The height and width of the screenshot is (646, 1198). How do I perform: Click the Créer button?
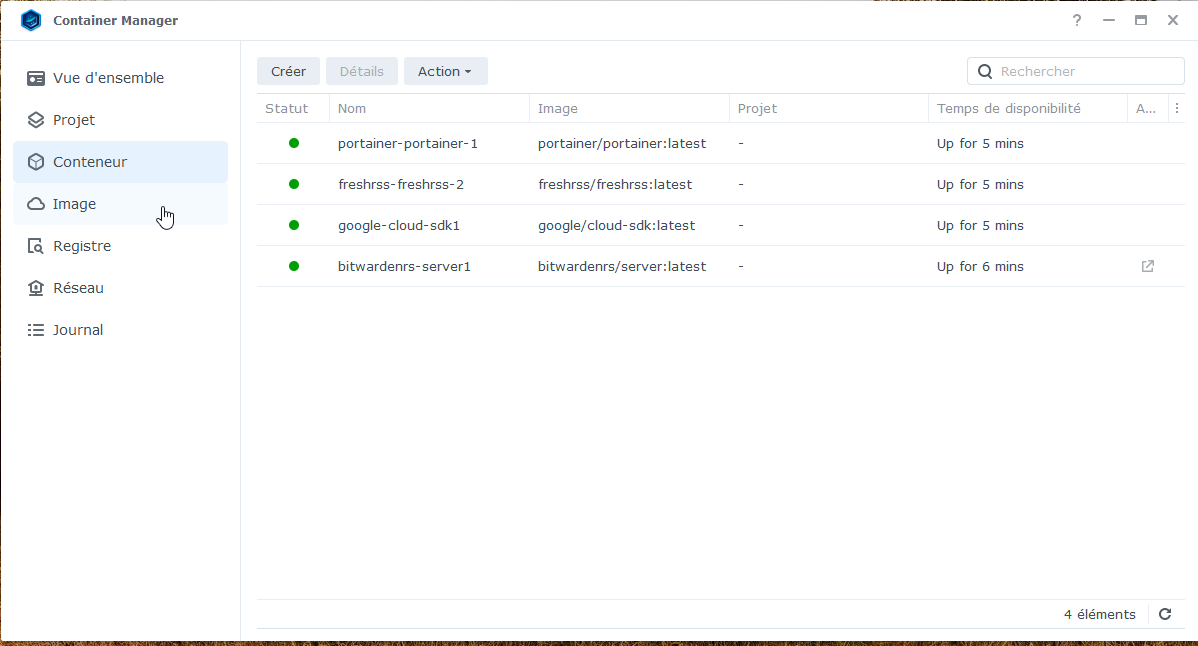coord(288,71)
